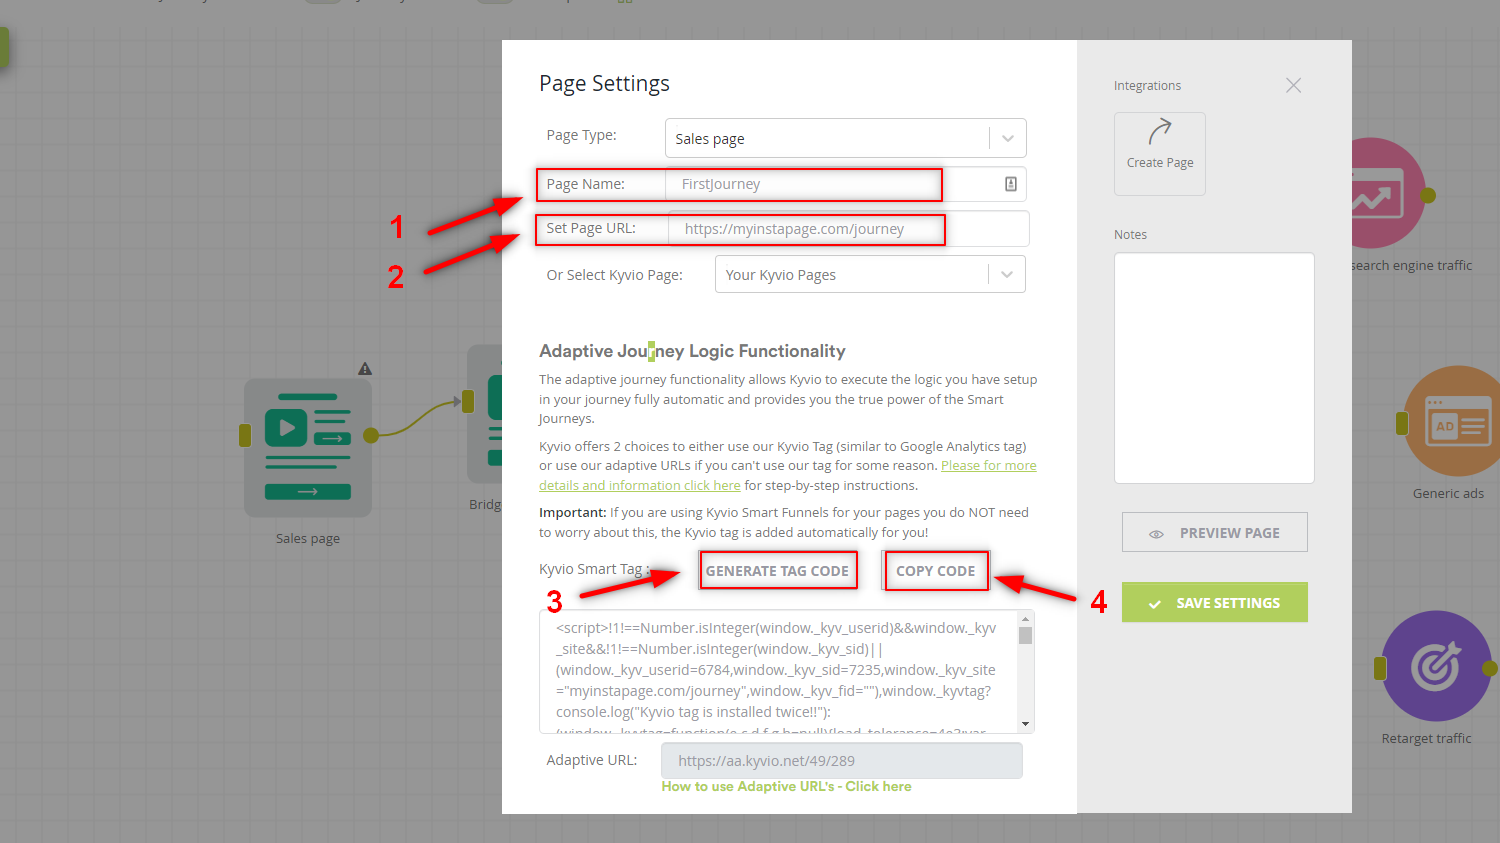
Task: Open the Please for more details link
Action: (788, 475)
